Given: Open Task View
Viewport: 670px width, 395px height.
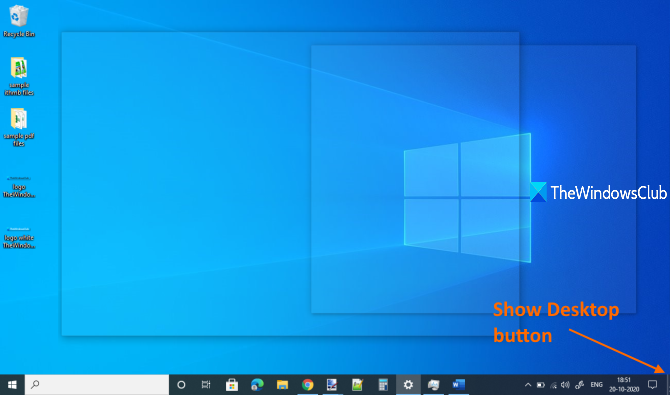Looking at the screenshot, I should point(206,385).
